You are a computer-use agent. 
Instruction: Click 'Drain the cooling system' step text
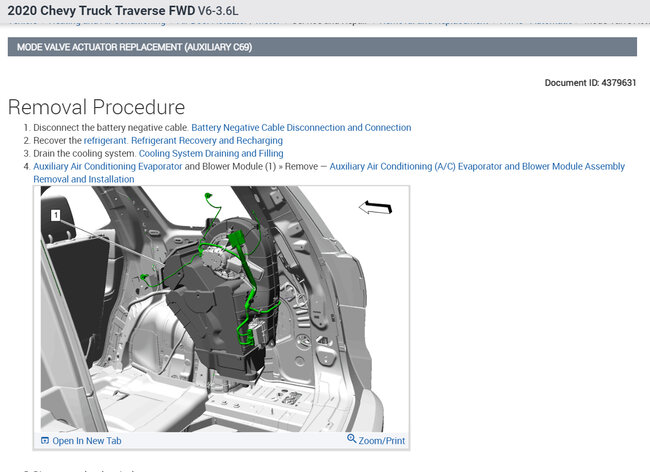85,153
